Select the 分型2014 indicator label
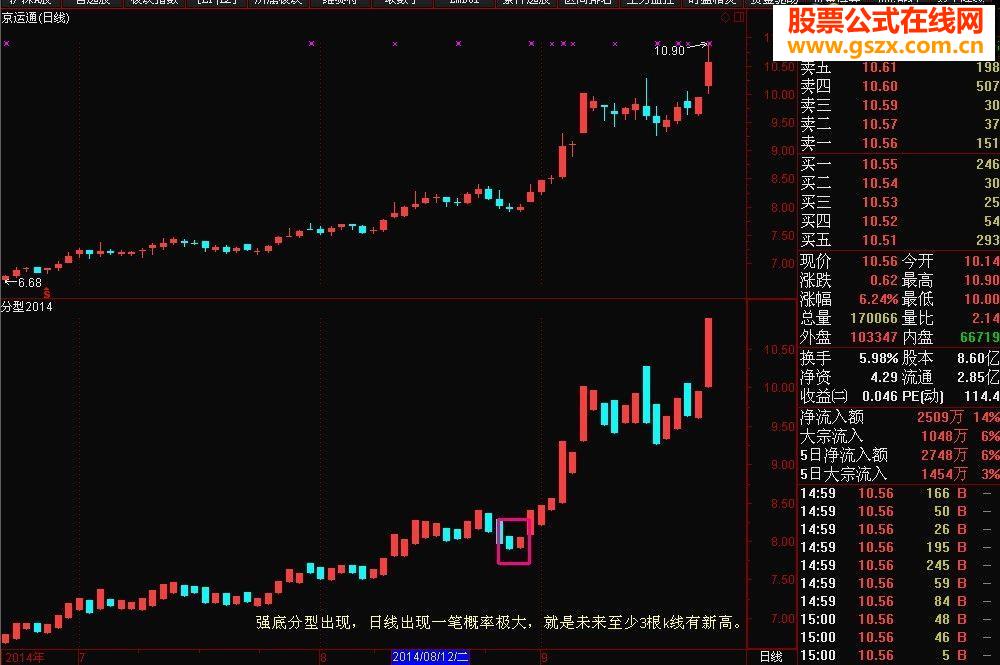1000x665 pixels. pos(27,307)
